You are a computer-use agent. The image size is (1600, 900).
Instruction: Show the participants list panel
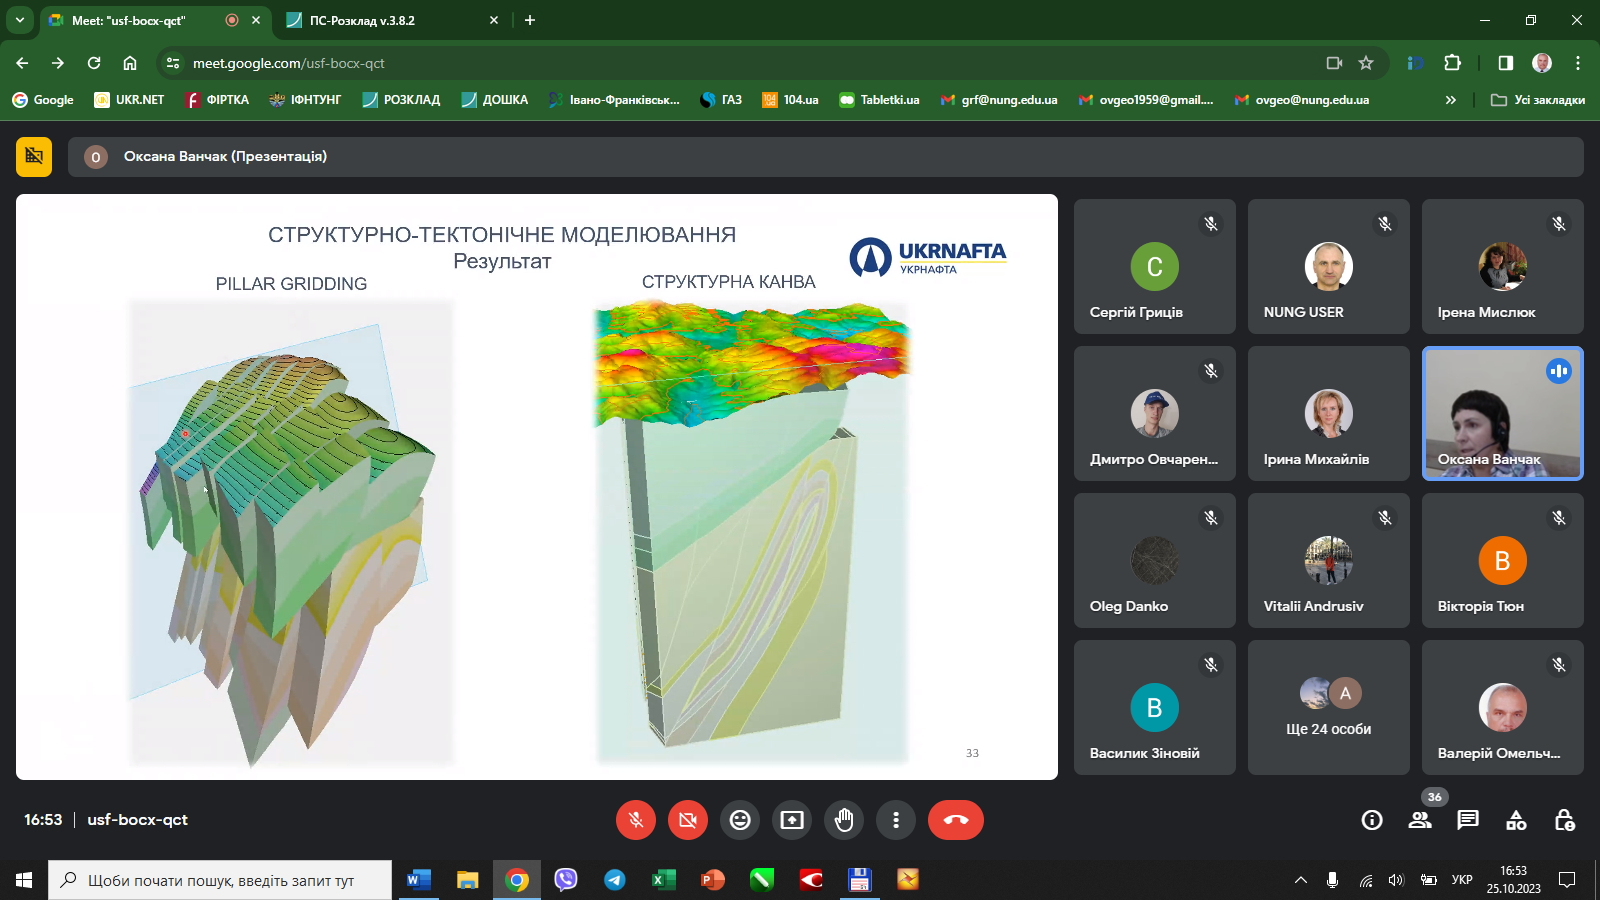point(1420,820)
